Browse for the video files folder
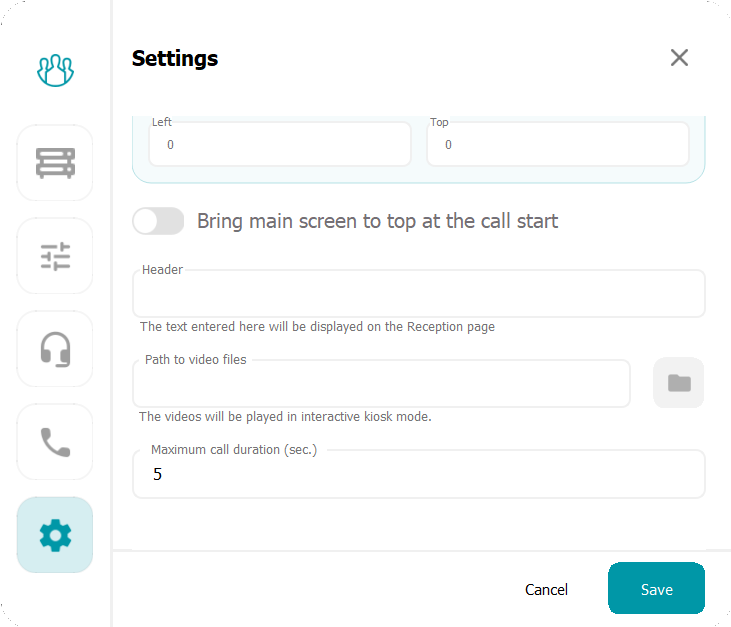The height and width of the screenshot is (627, 731). [x=679, y=383]
